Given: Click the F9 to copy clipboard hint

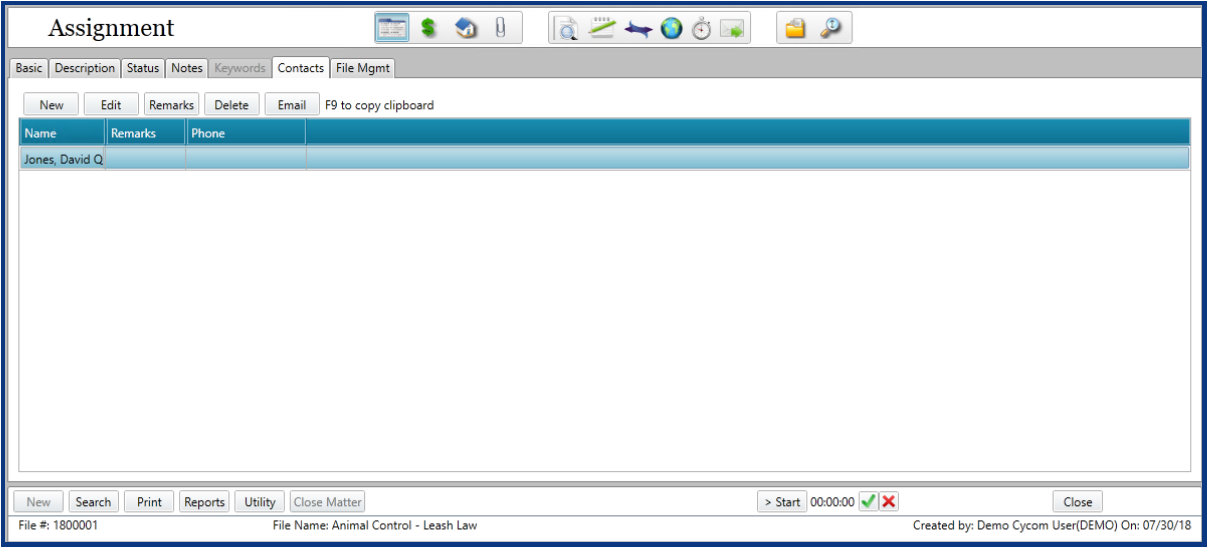Looking at the screenshot, I should pyautogui.click(x=380, y=105).
